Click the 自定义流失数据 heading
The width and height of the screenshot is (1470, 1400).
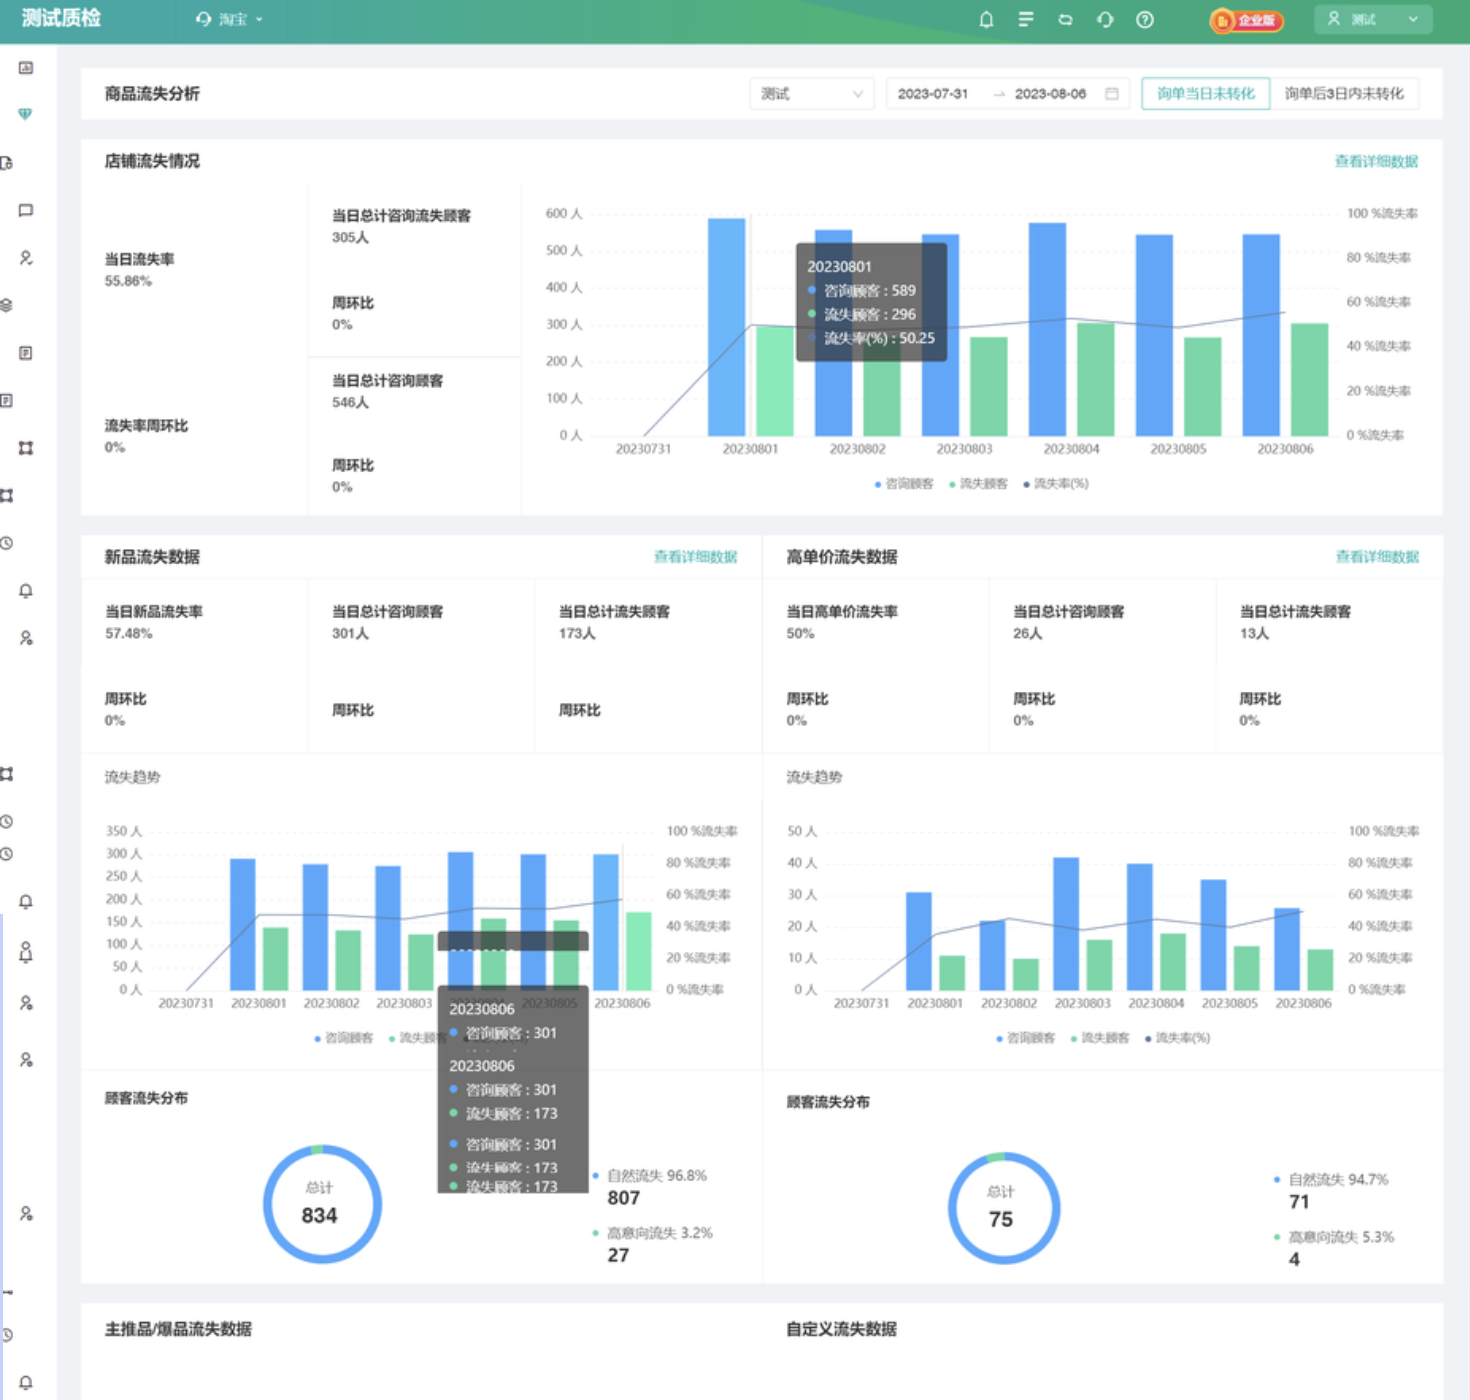click(841, 1329)
